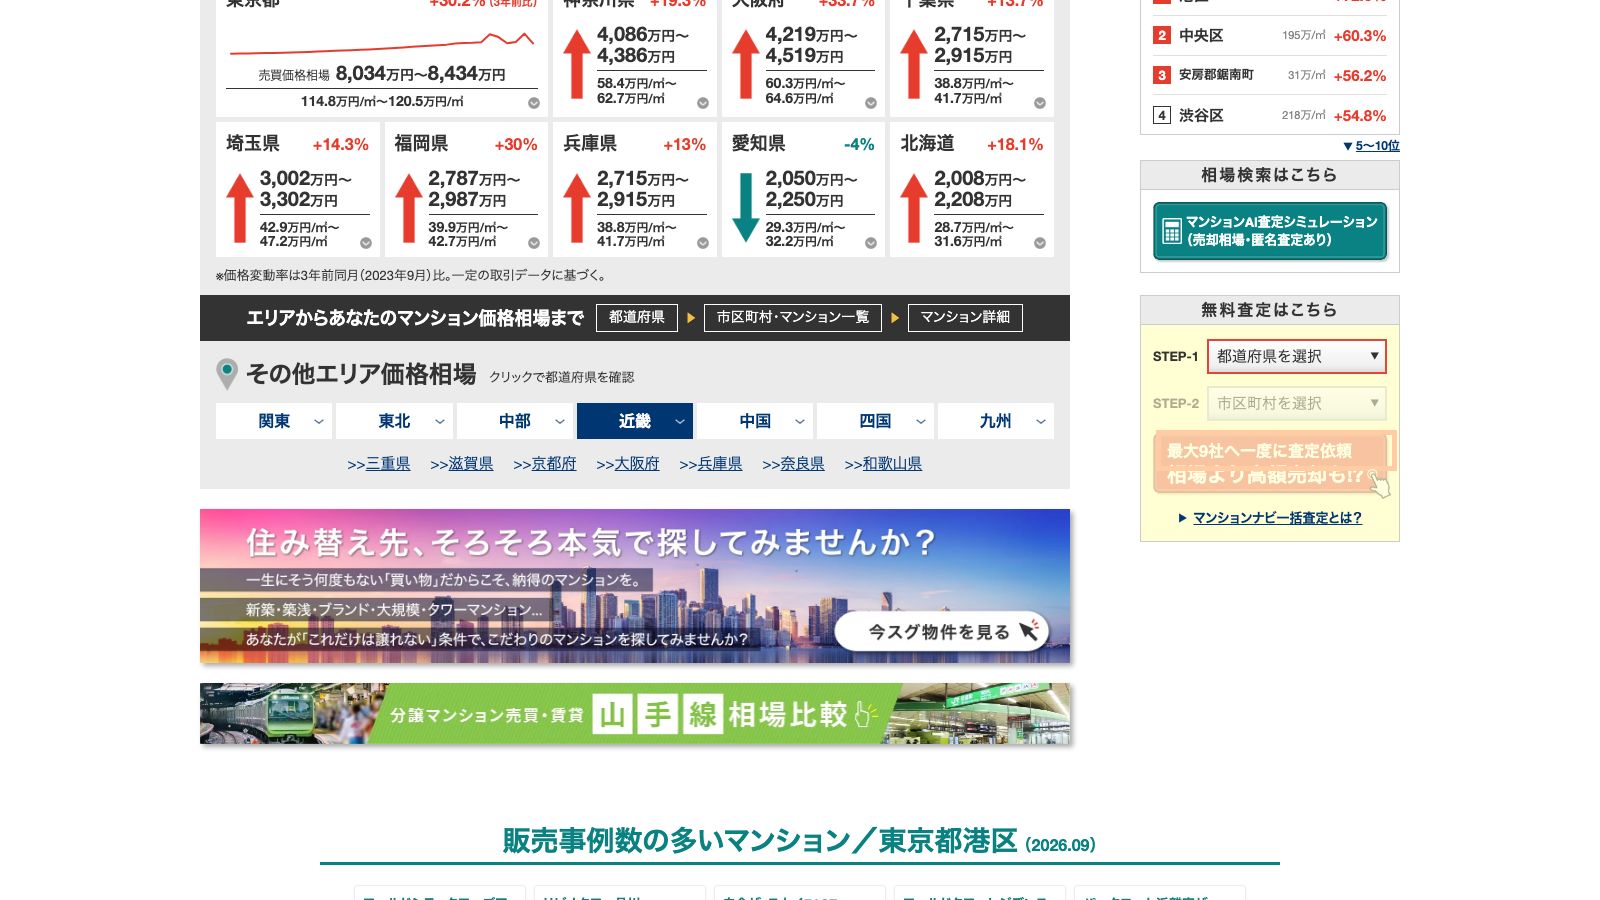
Task: Open the 都道府県を選択 dropdown
Action: [1297, 356]
